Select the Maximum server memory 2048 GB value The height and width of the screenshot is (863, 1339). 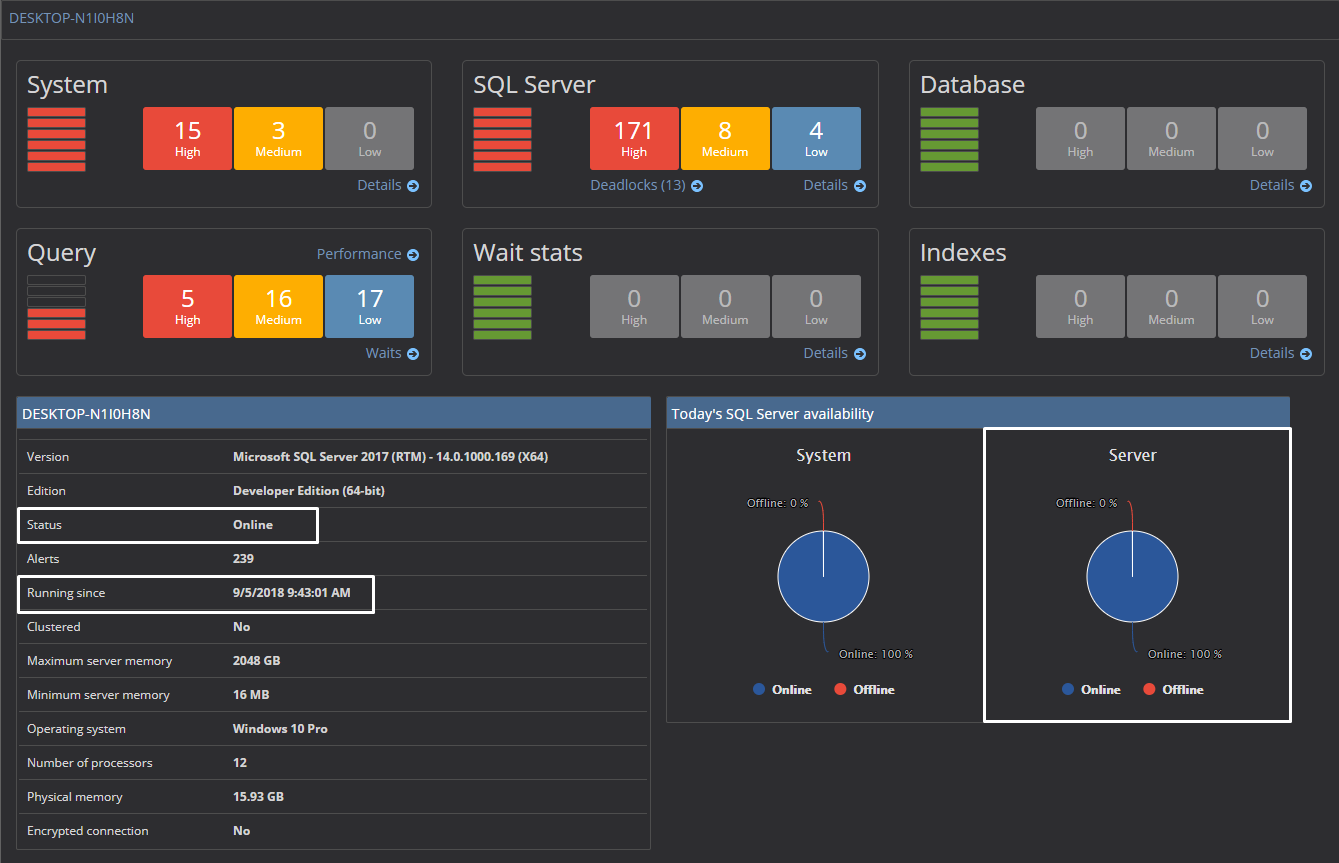(x=258, y=661)
